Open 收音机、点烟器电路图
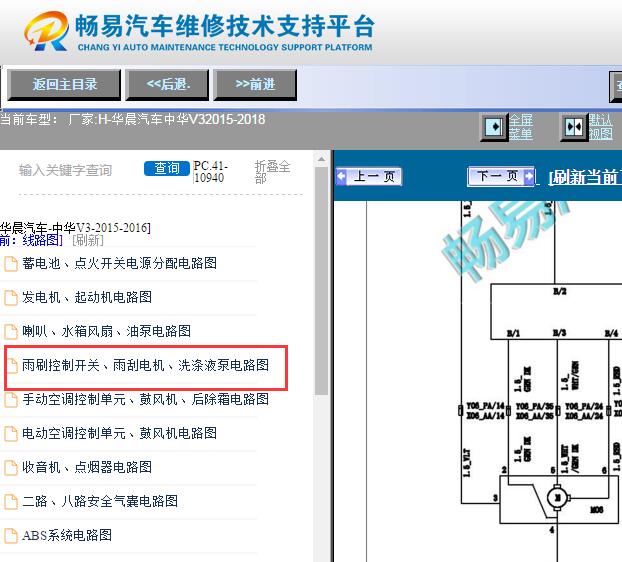The image size is (622, 562). (x=87, y=467)
